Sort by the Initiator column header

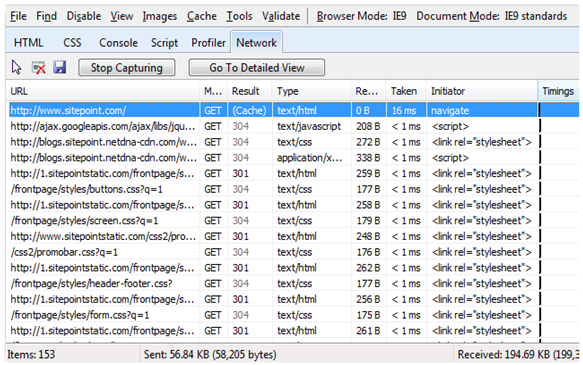(482, 91)
